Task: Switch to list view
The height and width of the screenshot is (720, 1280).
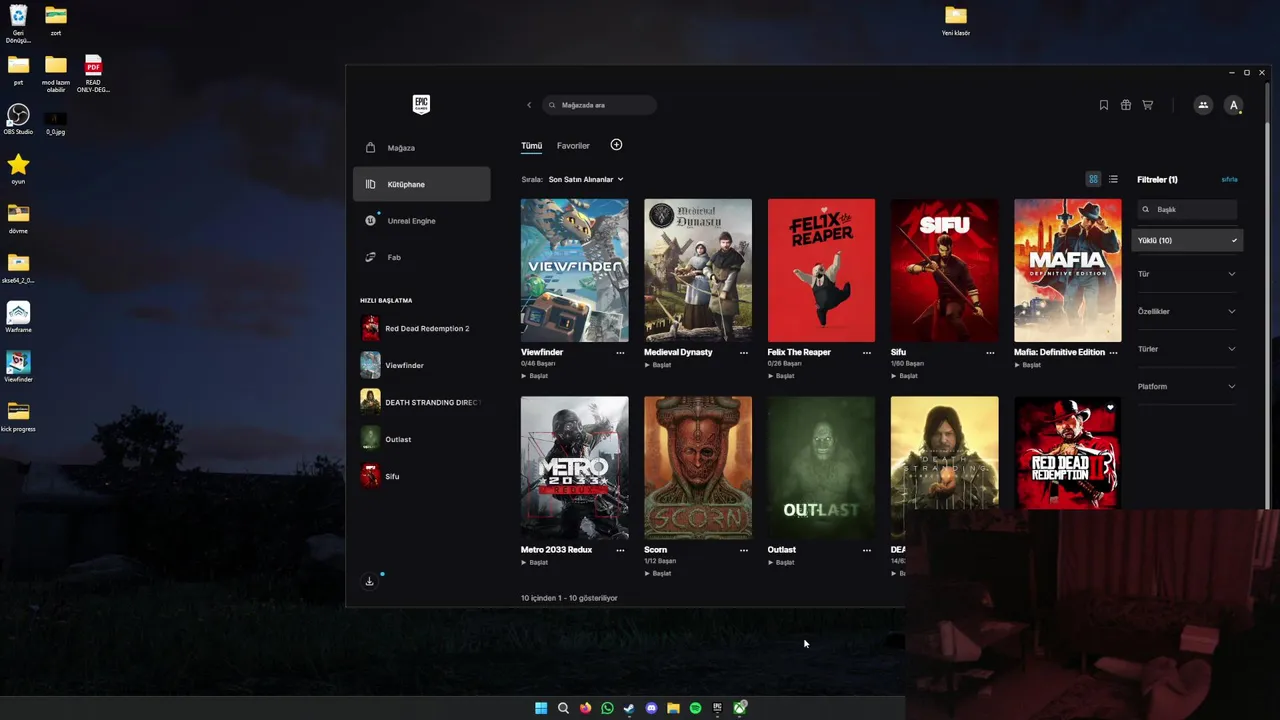Action: pos(1113,179)
